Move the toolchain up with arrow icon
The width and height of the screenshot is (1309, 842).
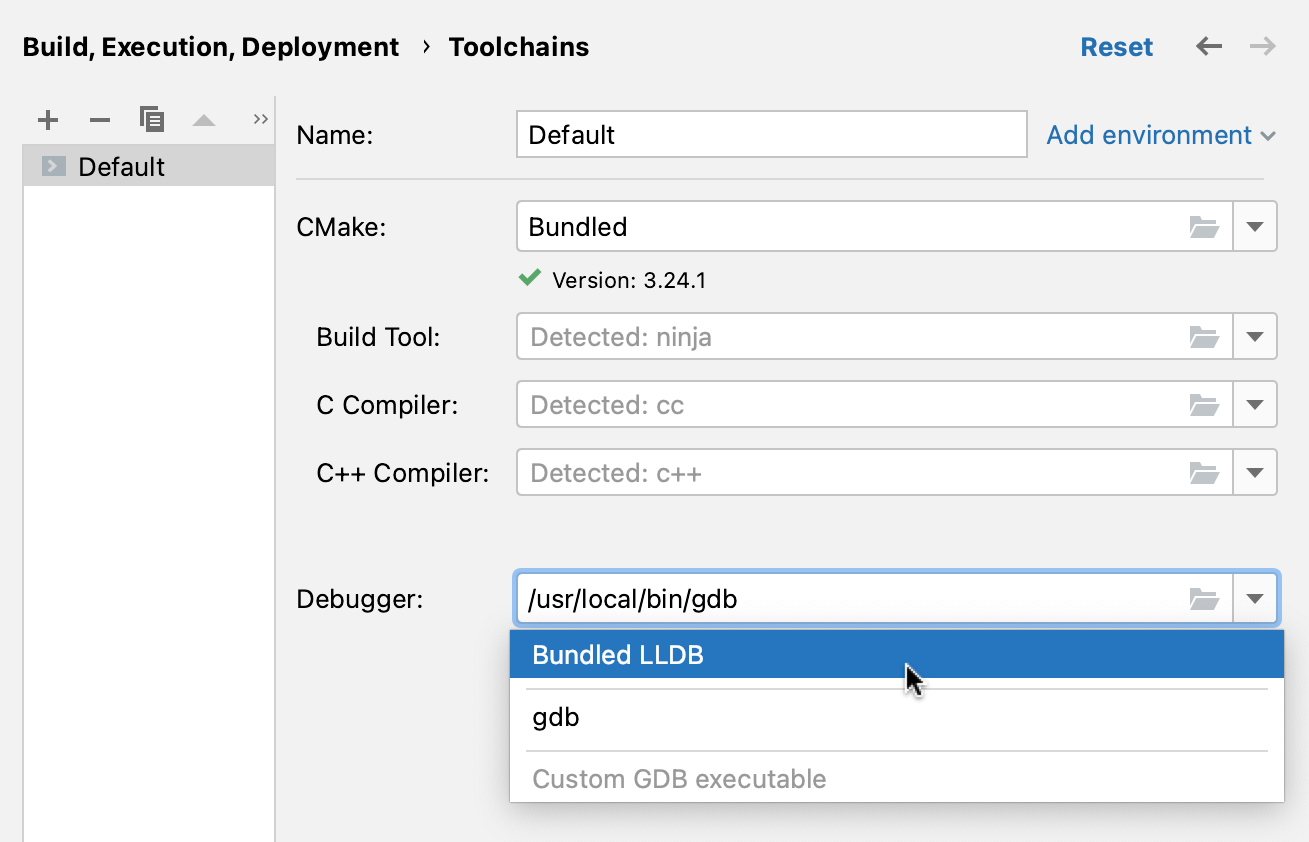point(204,119)
